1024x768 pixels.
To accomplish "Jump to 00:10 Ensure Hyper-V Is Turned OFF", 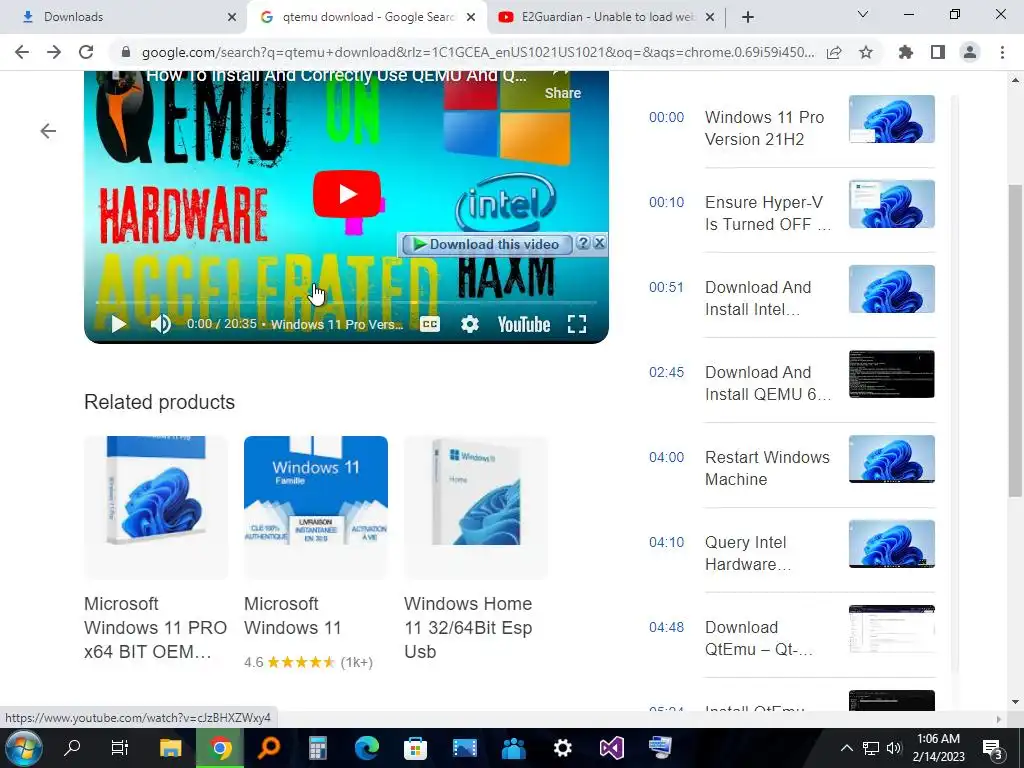I will pos(791,213).
